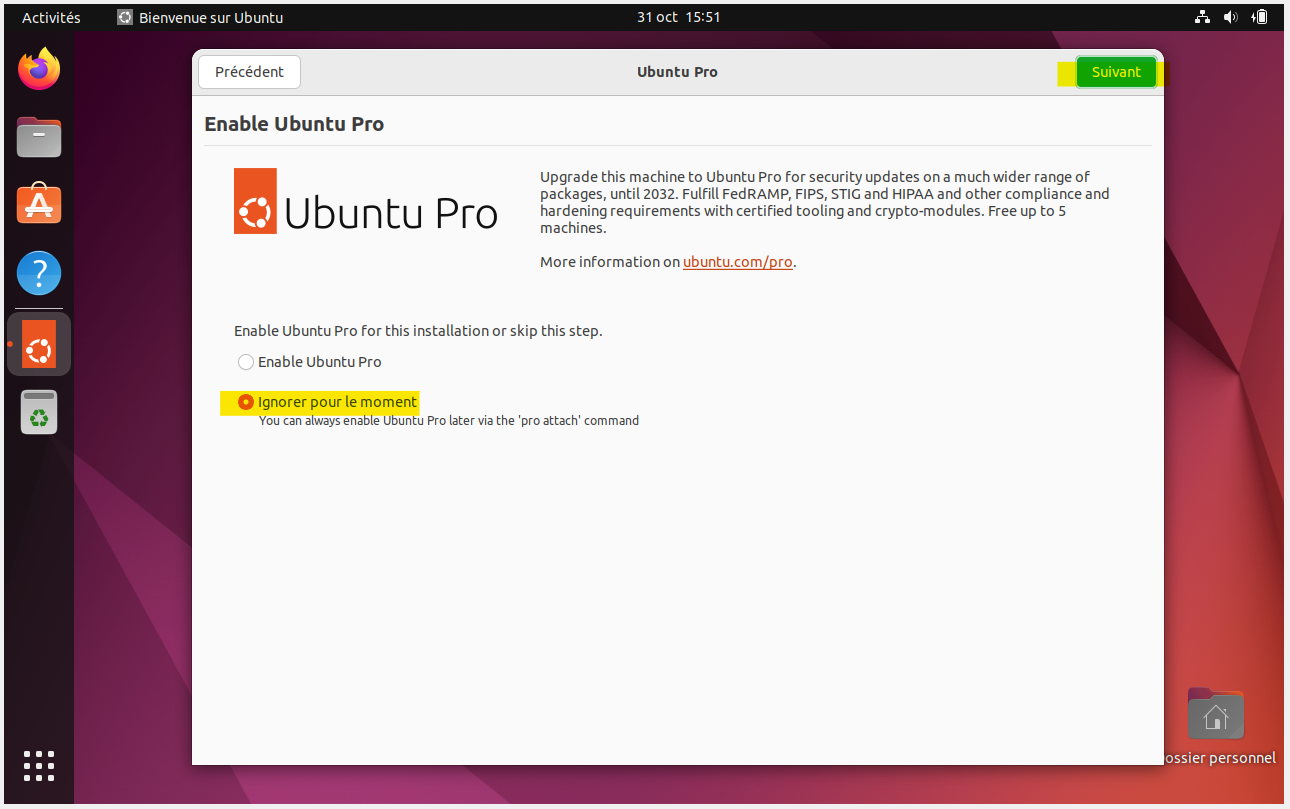Image resolution: width=1290 pixels, height=809 pixels.
Task: Click the Ubuntu Pro logo image
Action: click(366, 201)
